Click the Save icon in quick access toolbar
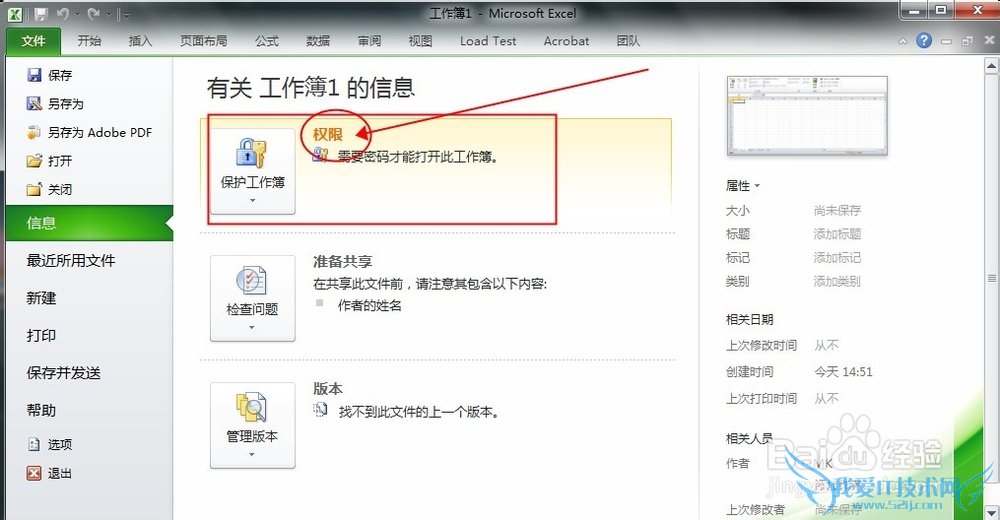The width and height of the screenshot is (1000, 520). tap(41, 13)
